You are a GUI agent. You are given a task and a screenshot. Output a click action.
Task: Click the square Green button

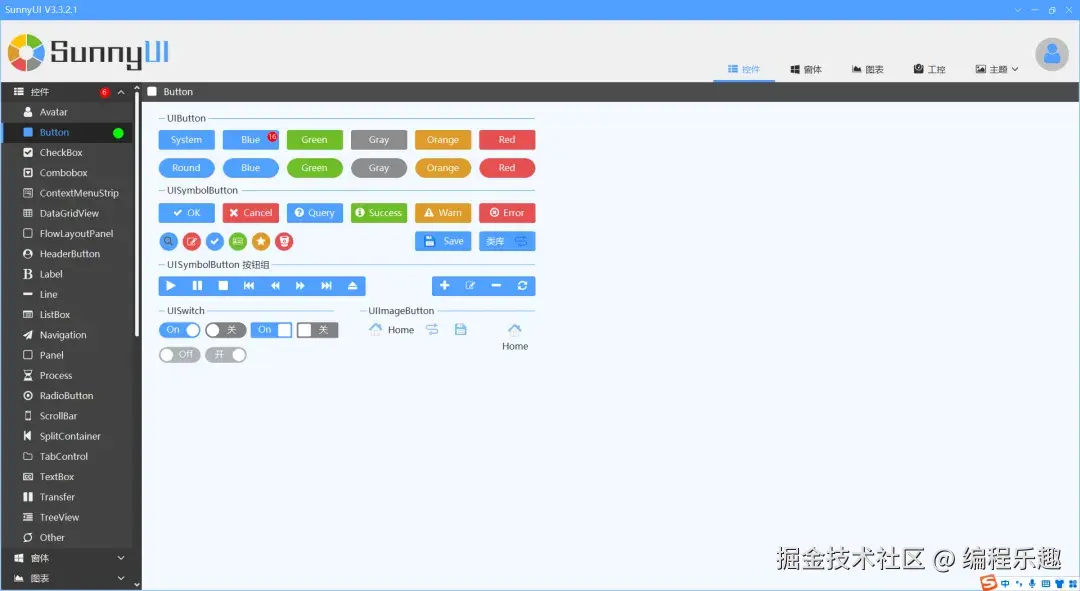tap(315, 140)
